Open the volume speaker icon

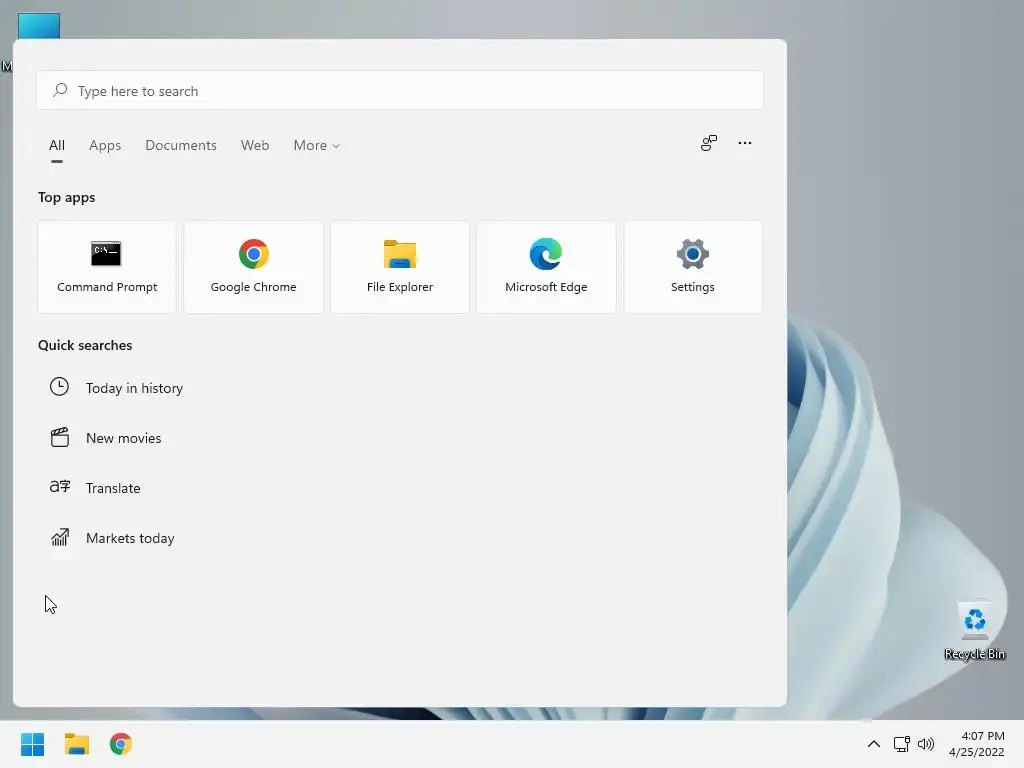pos(926,744)
